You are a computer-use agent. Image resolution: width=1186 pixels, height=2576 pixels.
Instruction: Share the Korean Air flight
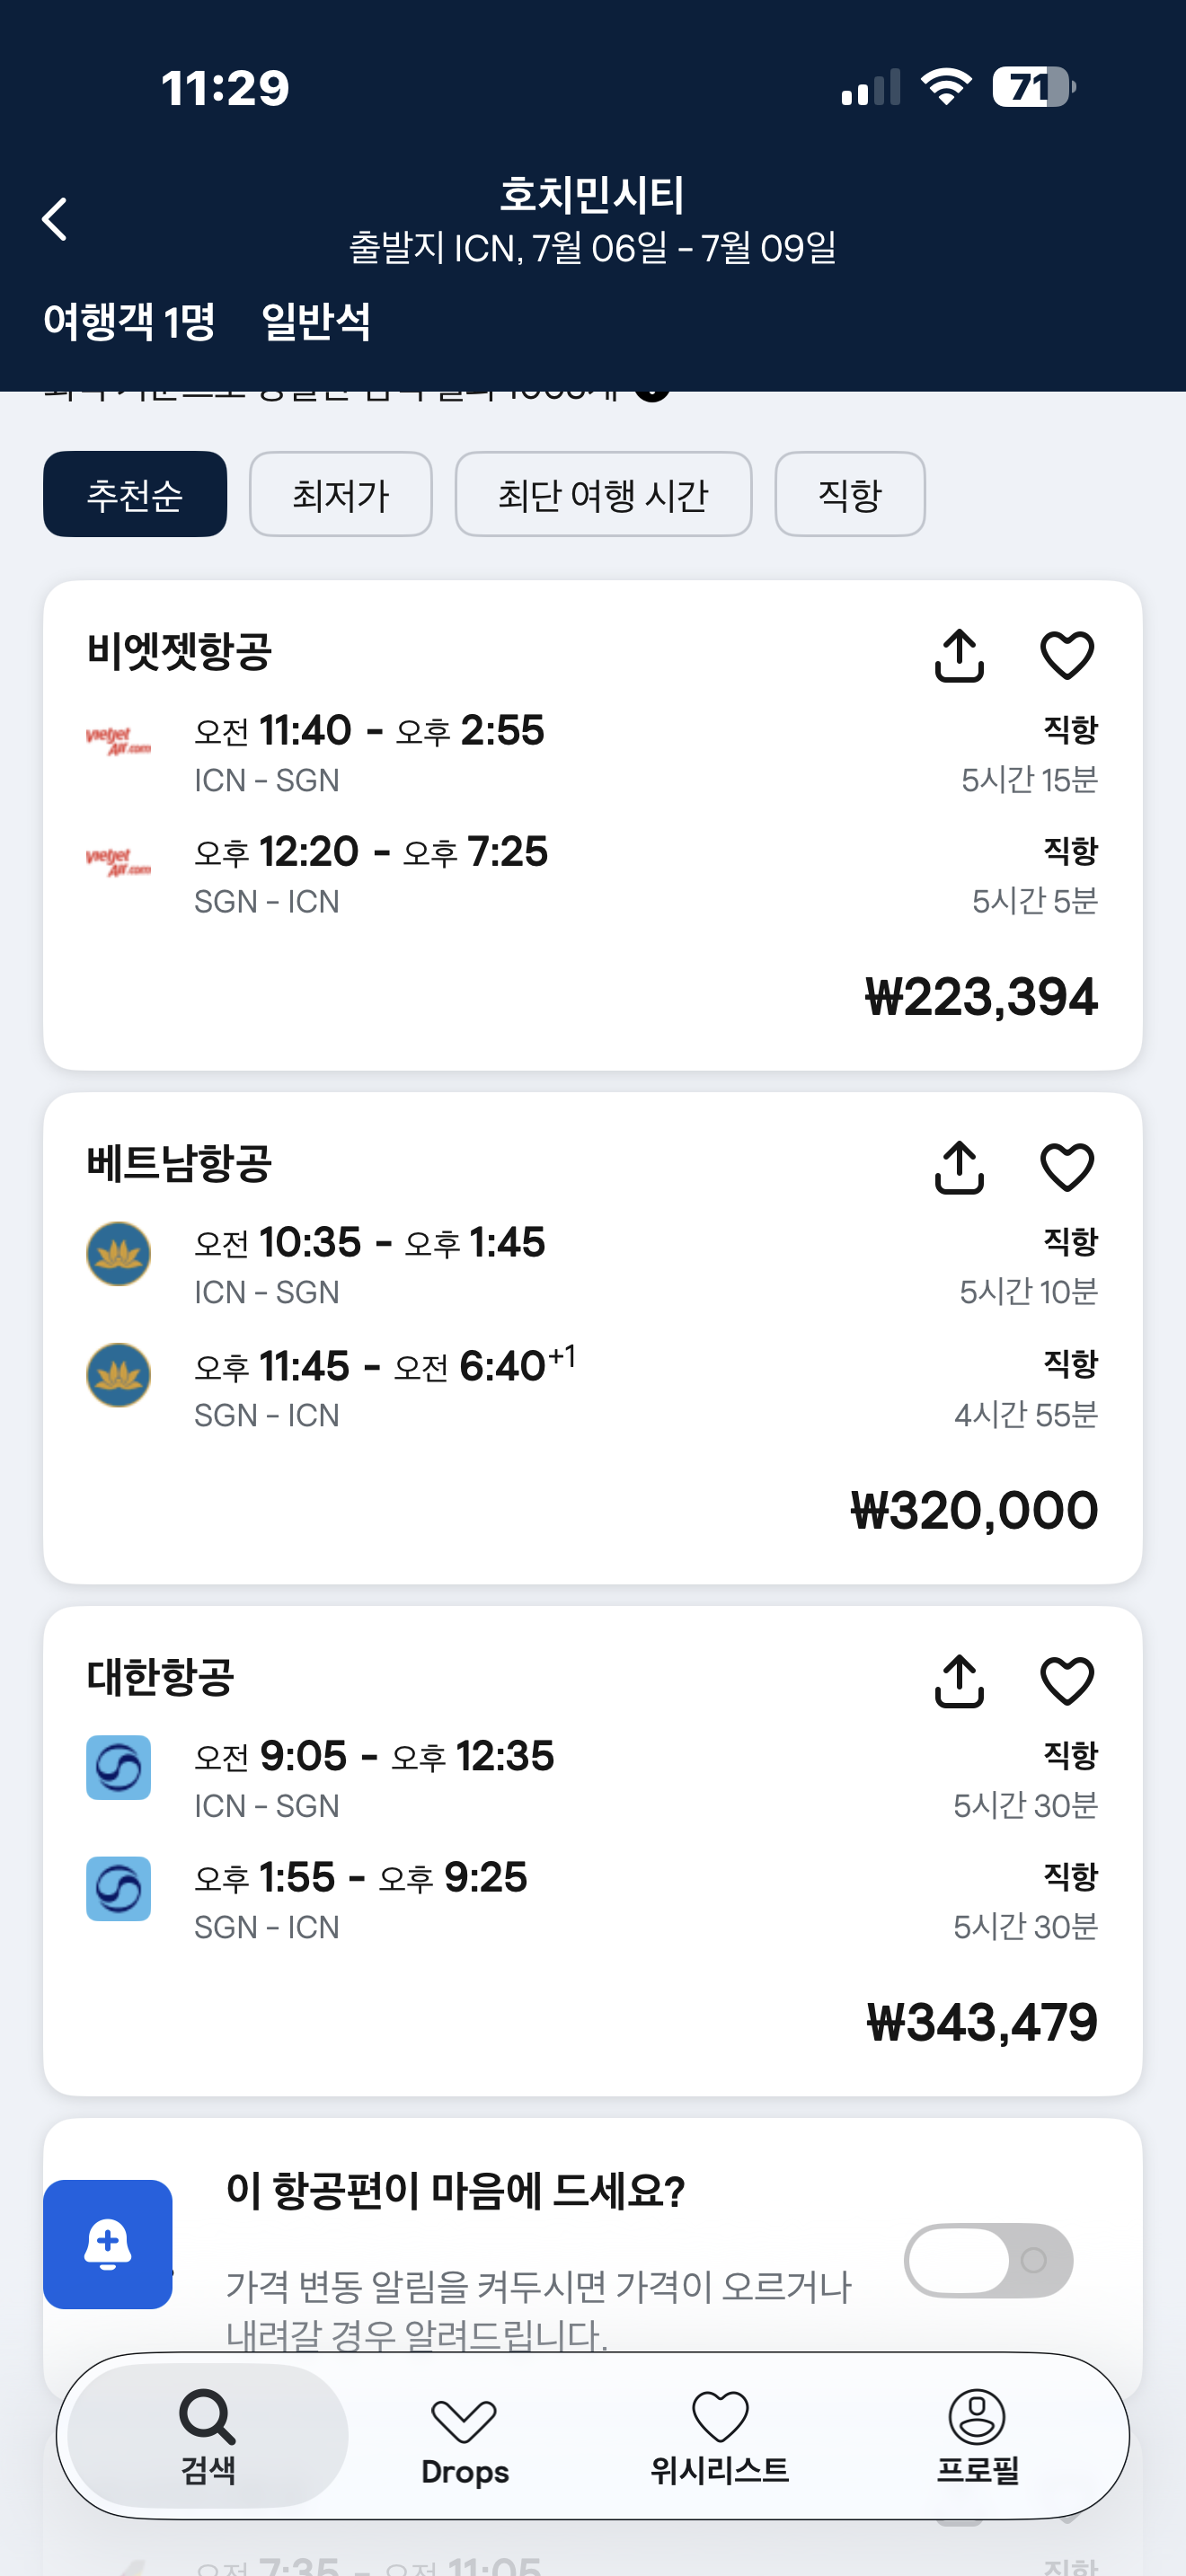coord(959,1681)
